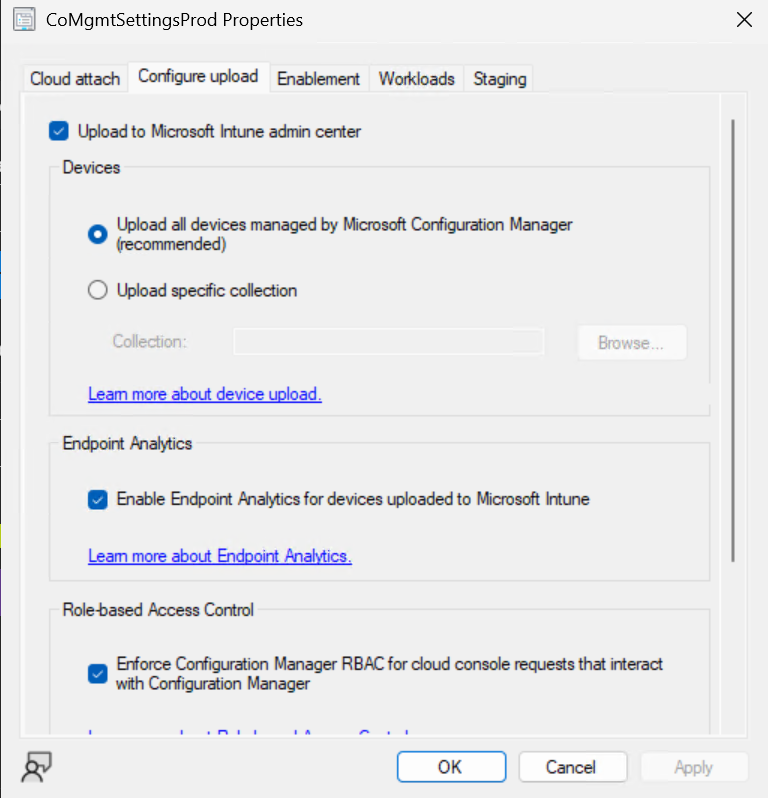
Task: Go to the Workloads tab
Action: click(416, 78)
